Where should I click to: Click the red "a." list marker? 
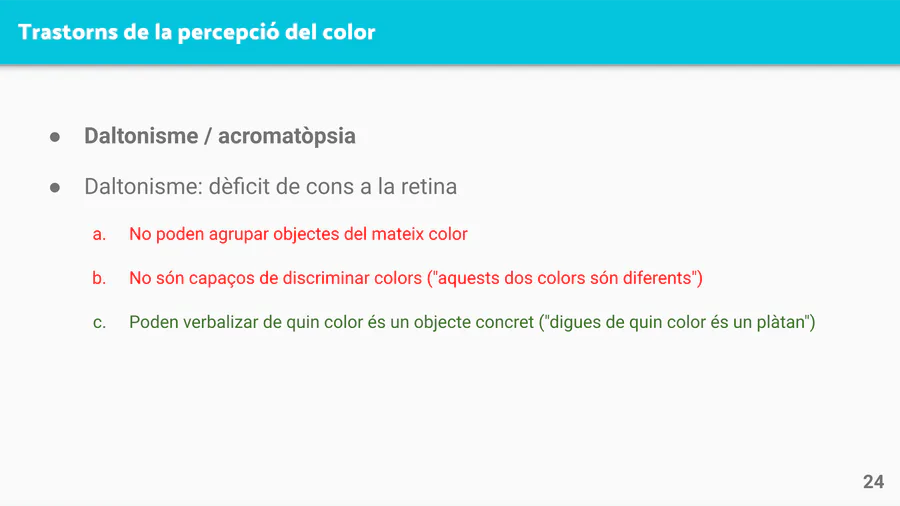[x=99, y=235]
